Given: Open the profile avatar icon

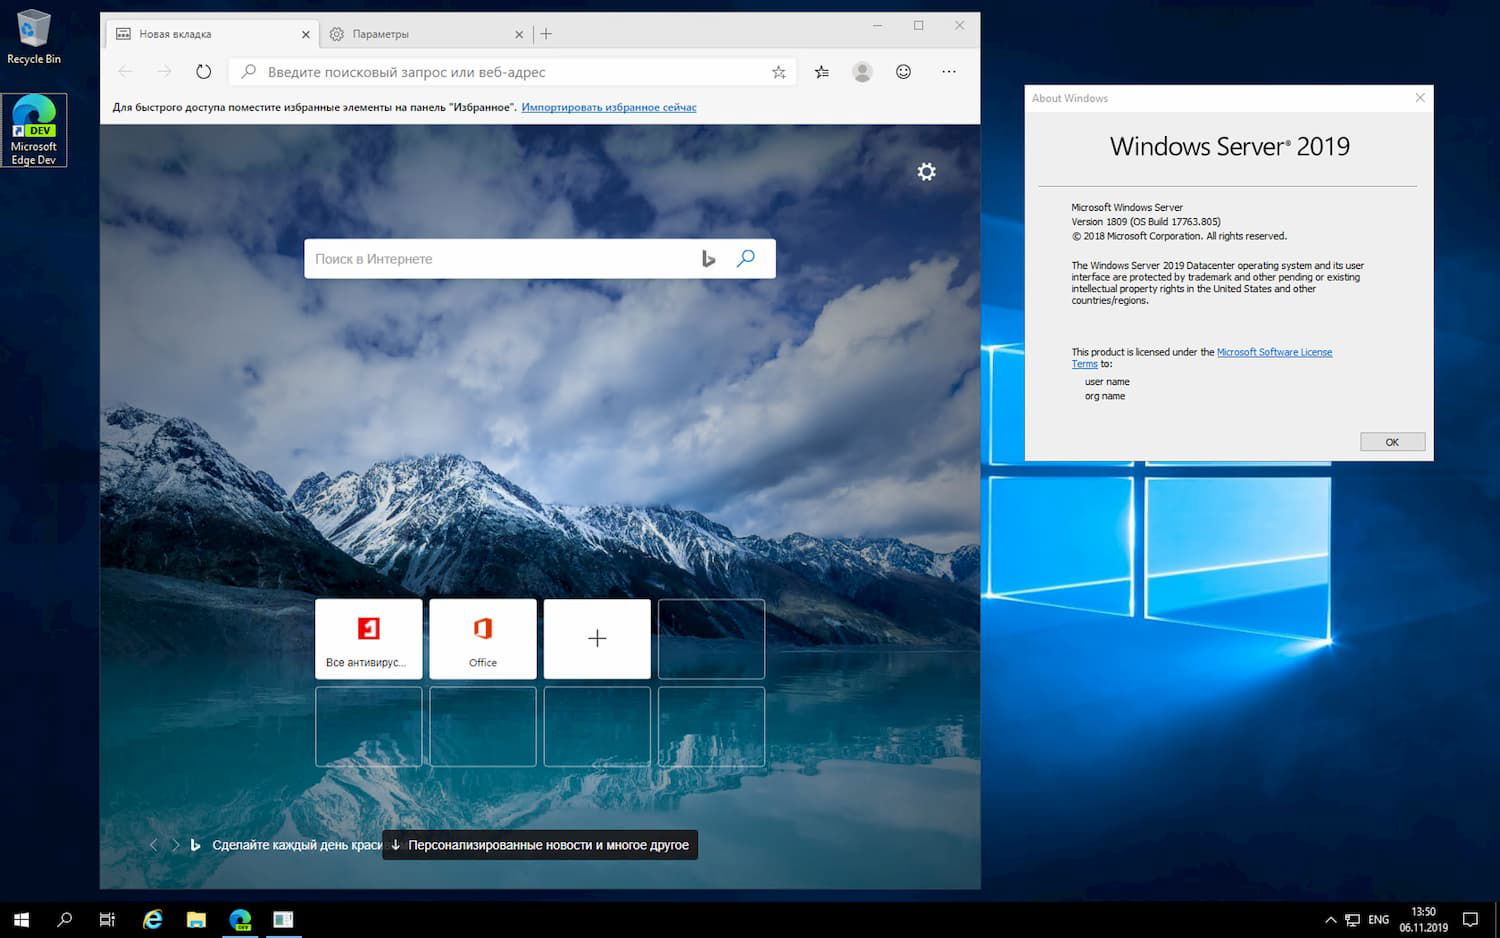Looking at the screenshot, I should [x=862, y=71].
